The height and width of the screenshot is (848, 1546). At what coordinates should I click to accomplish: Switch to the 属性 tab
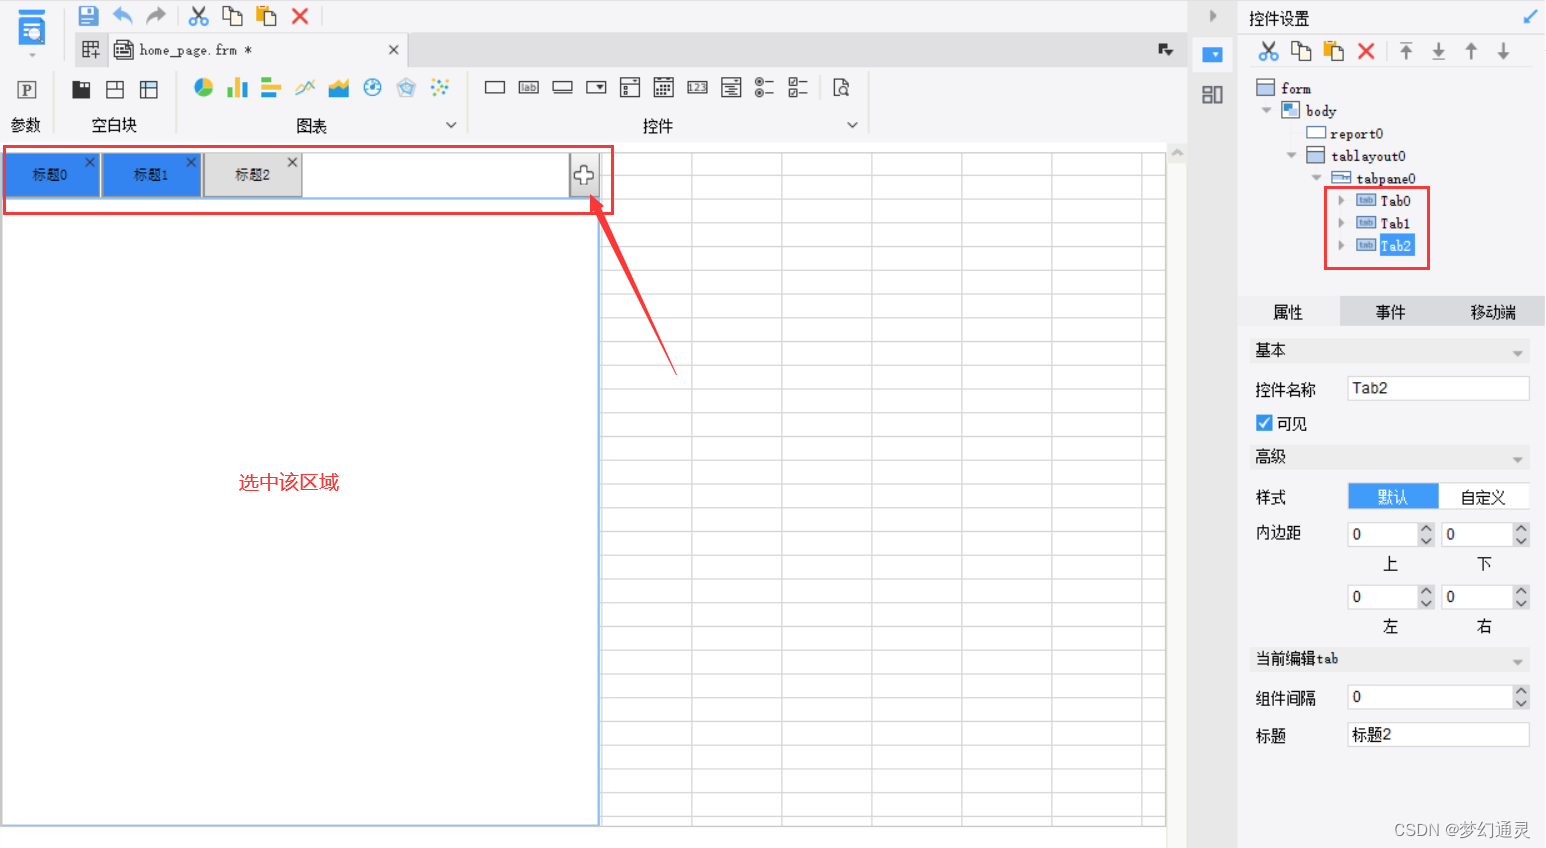click(1288, 312)
